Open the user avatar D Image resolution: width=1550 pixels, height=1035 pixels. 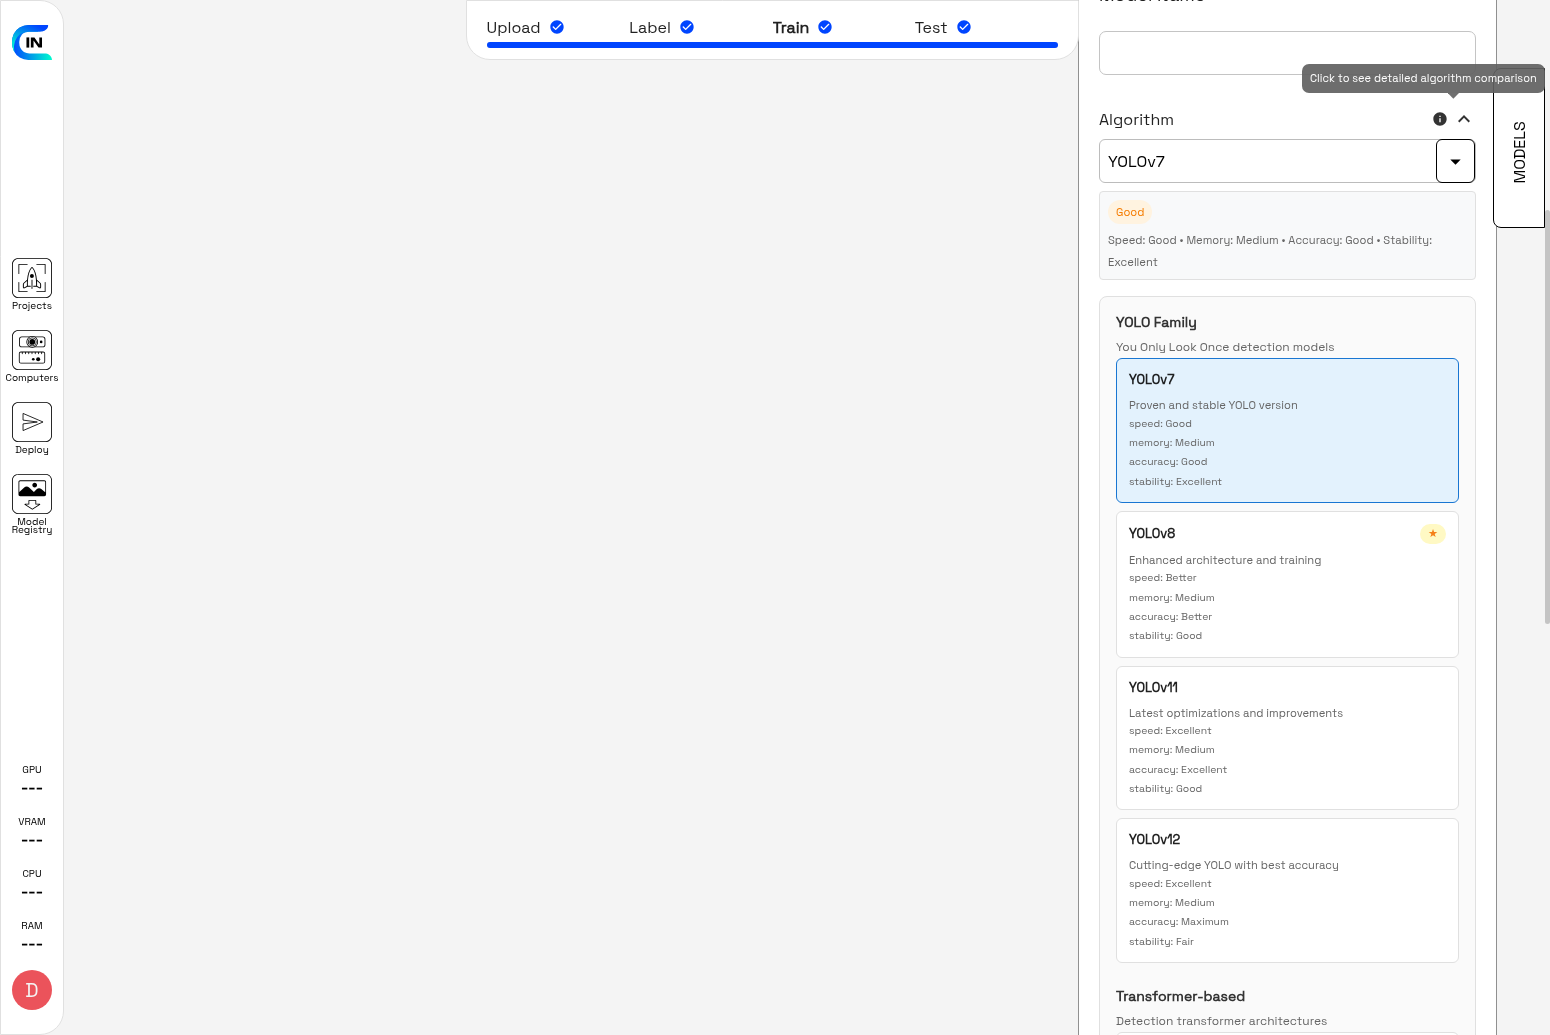(31, 989)
